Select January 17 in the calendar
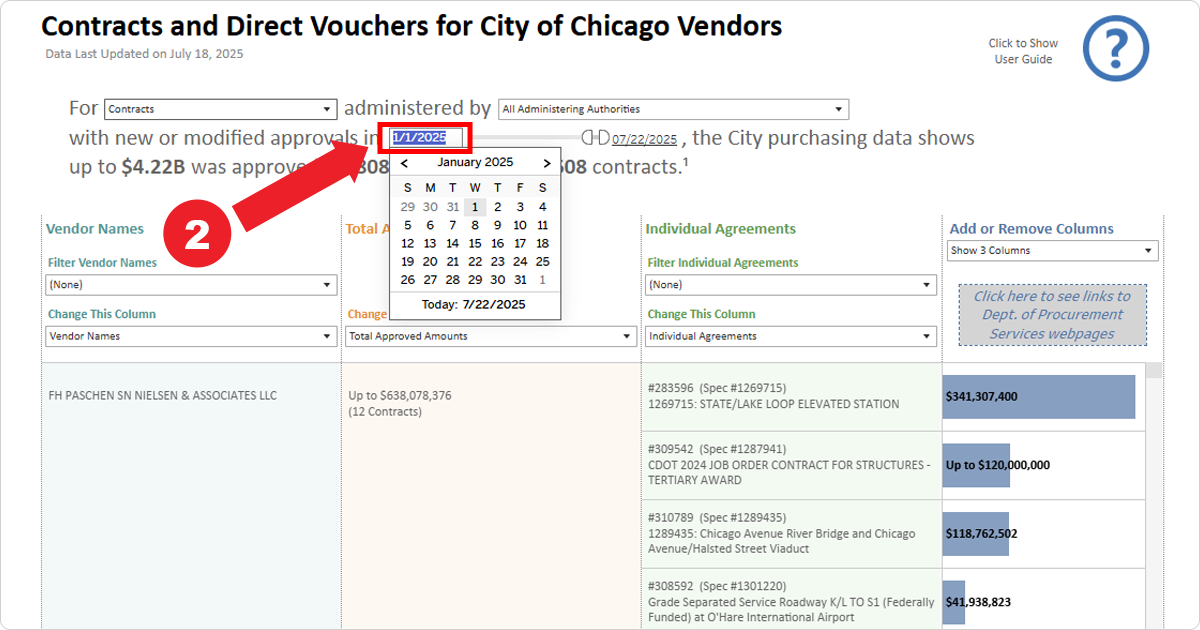This screenshot has width=1200, height=630. click(x=520, y=243)
